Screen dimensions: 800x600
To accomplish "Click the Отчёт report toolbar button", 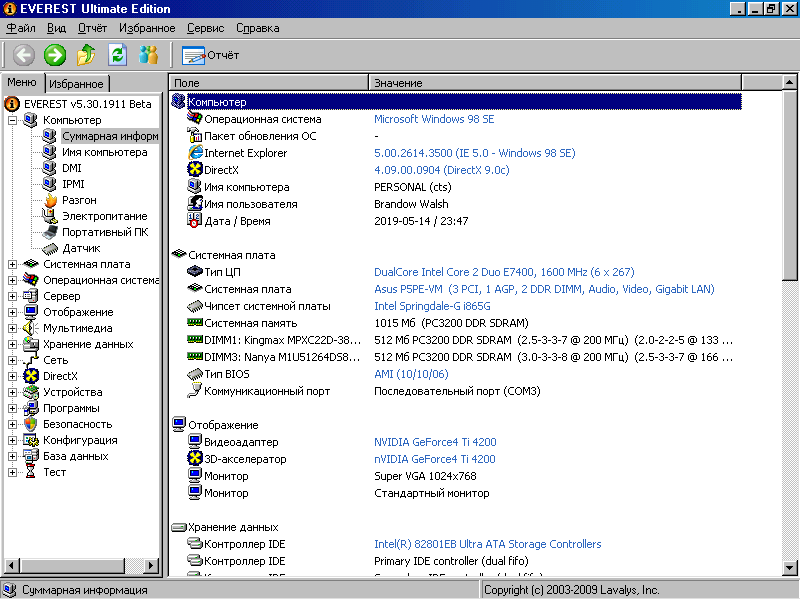I will tap(211, 55).
